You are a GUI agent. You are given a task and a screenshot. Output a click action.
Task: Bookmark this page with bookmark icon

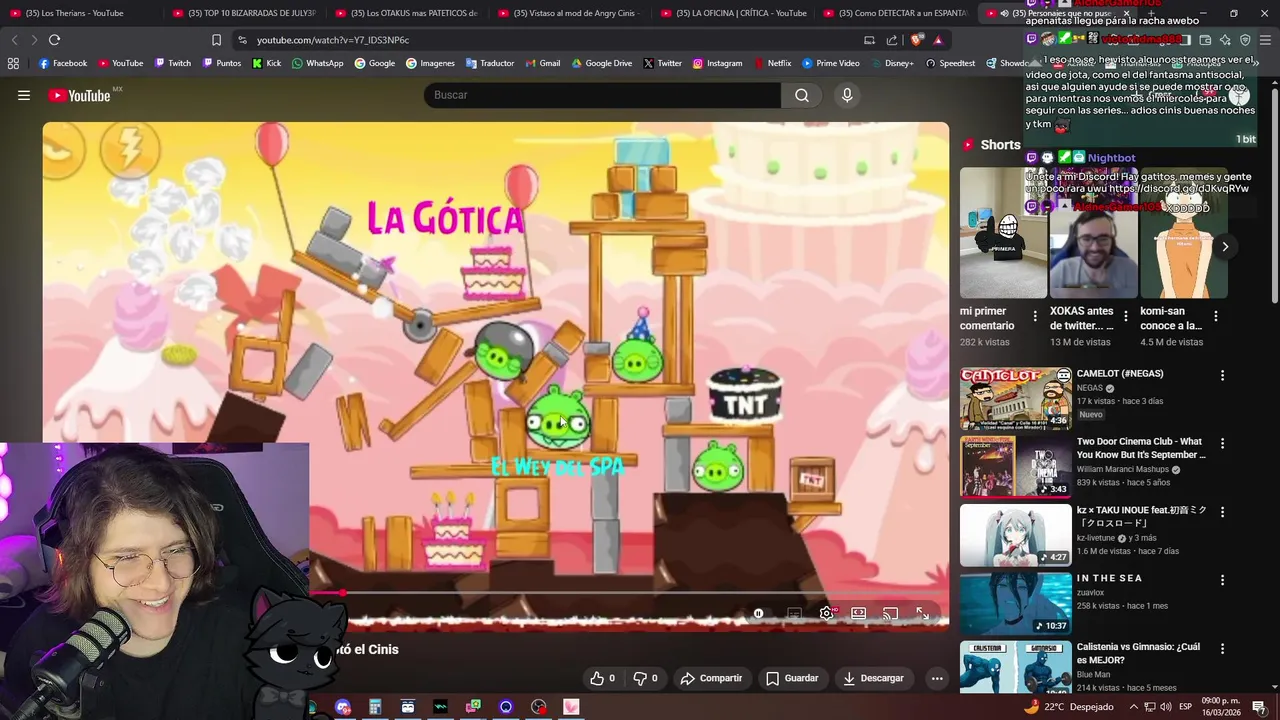[216, 40]
